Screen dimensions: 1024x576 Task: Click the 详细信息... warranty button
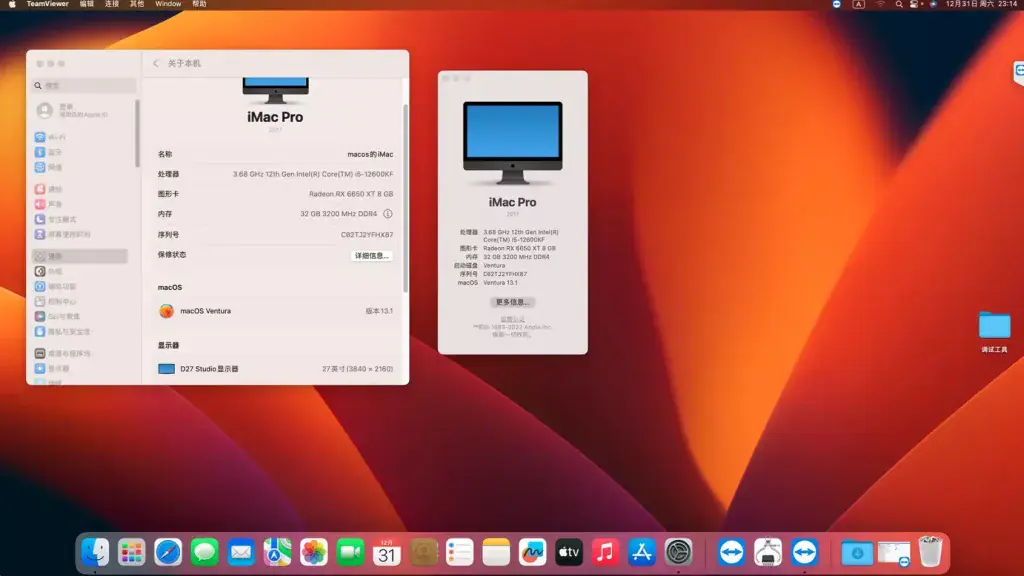[372, 255]
